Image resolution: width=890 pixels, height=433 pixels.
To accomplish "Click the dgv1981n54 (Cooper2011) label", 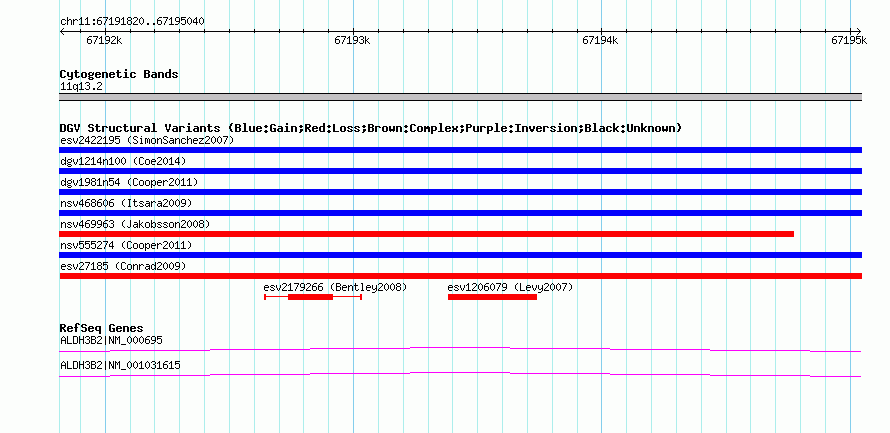I will (x=129, y=182).
